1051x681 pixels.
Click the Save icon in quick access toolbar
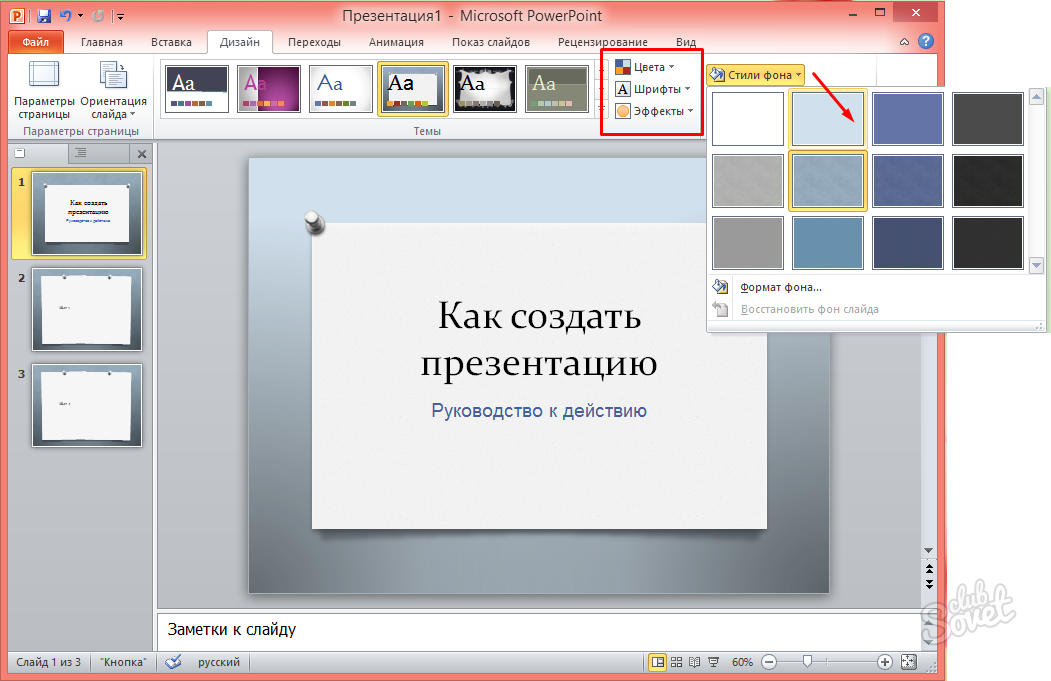tap(44, 16)
